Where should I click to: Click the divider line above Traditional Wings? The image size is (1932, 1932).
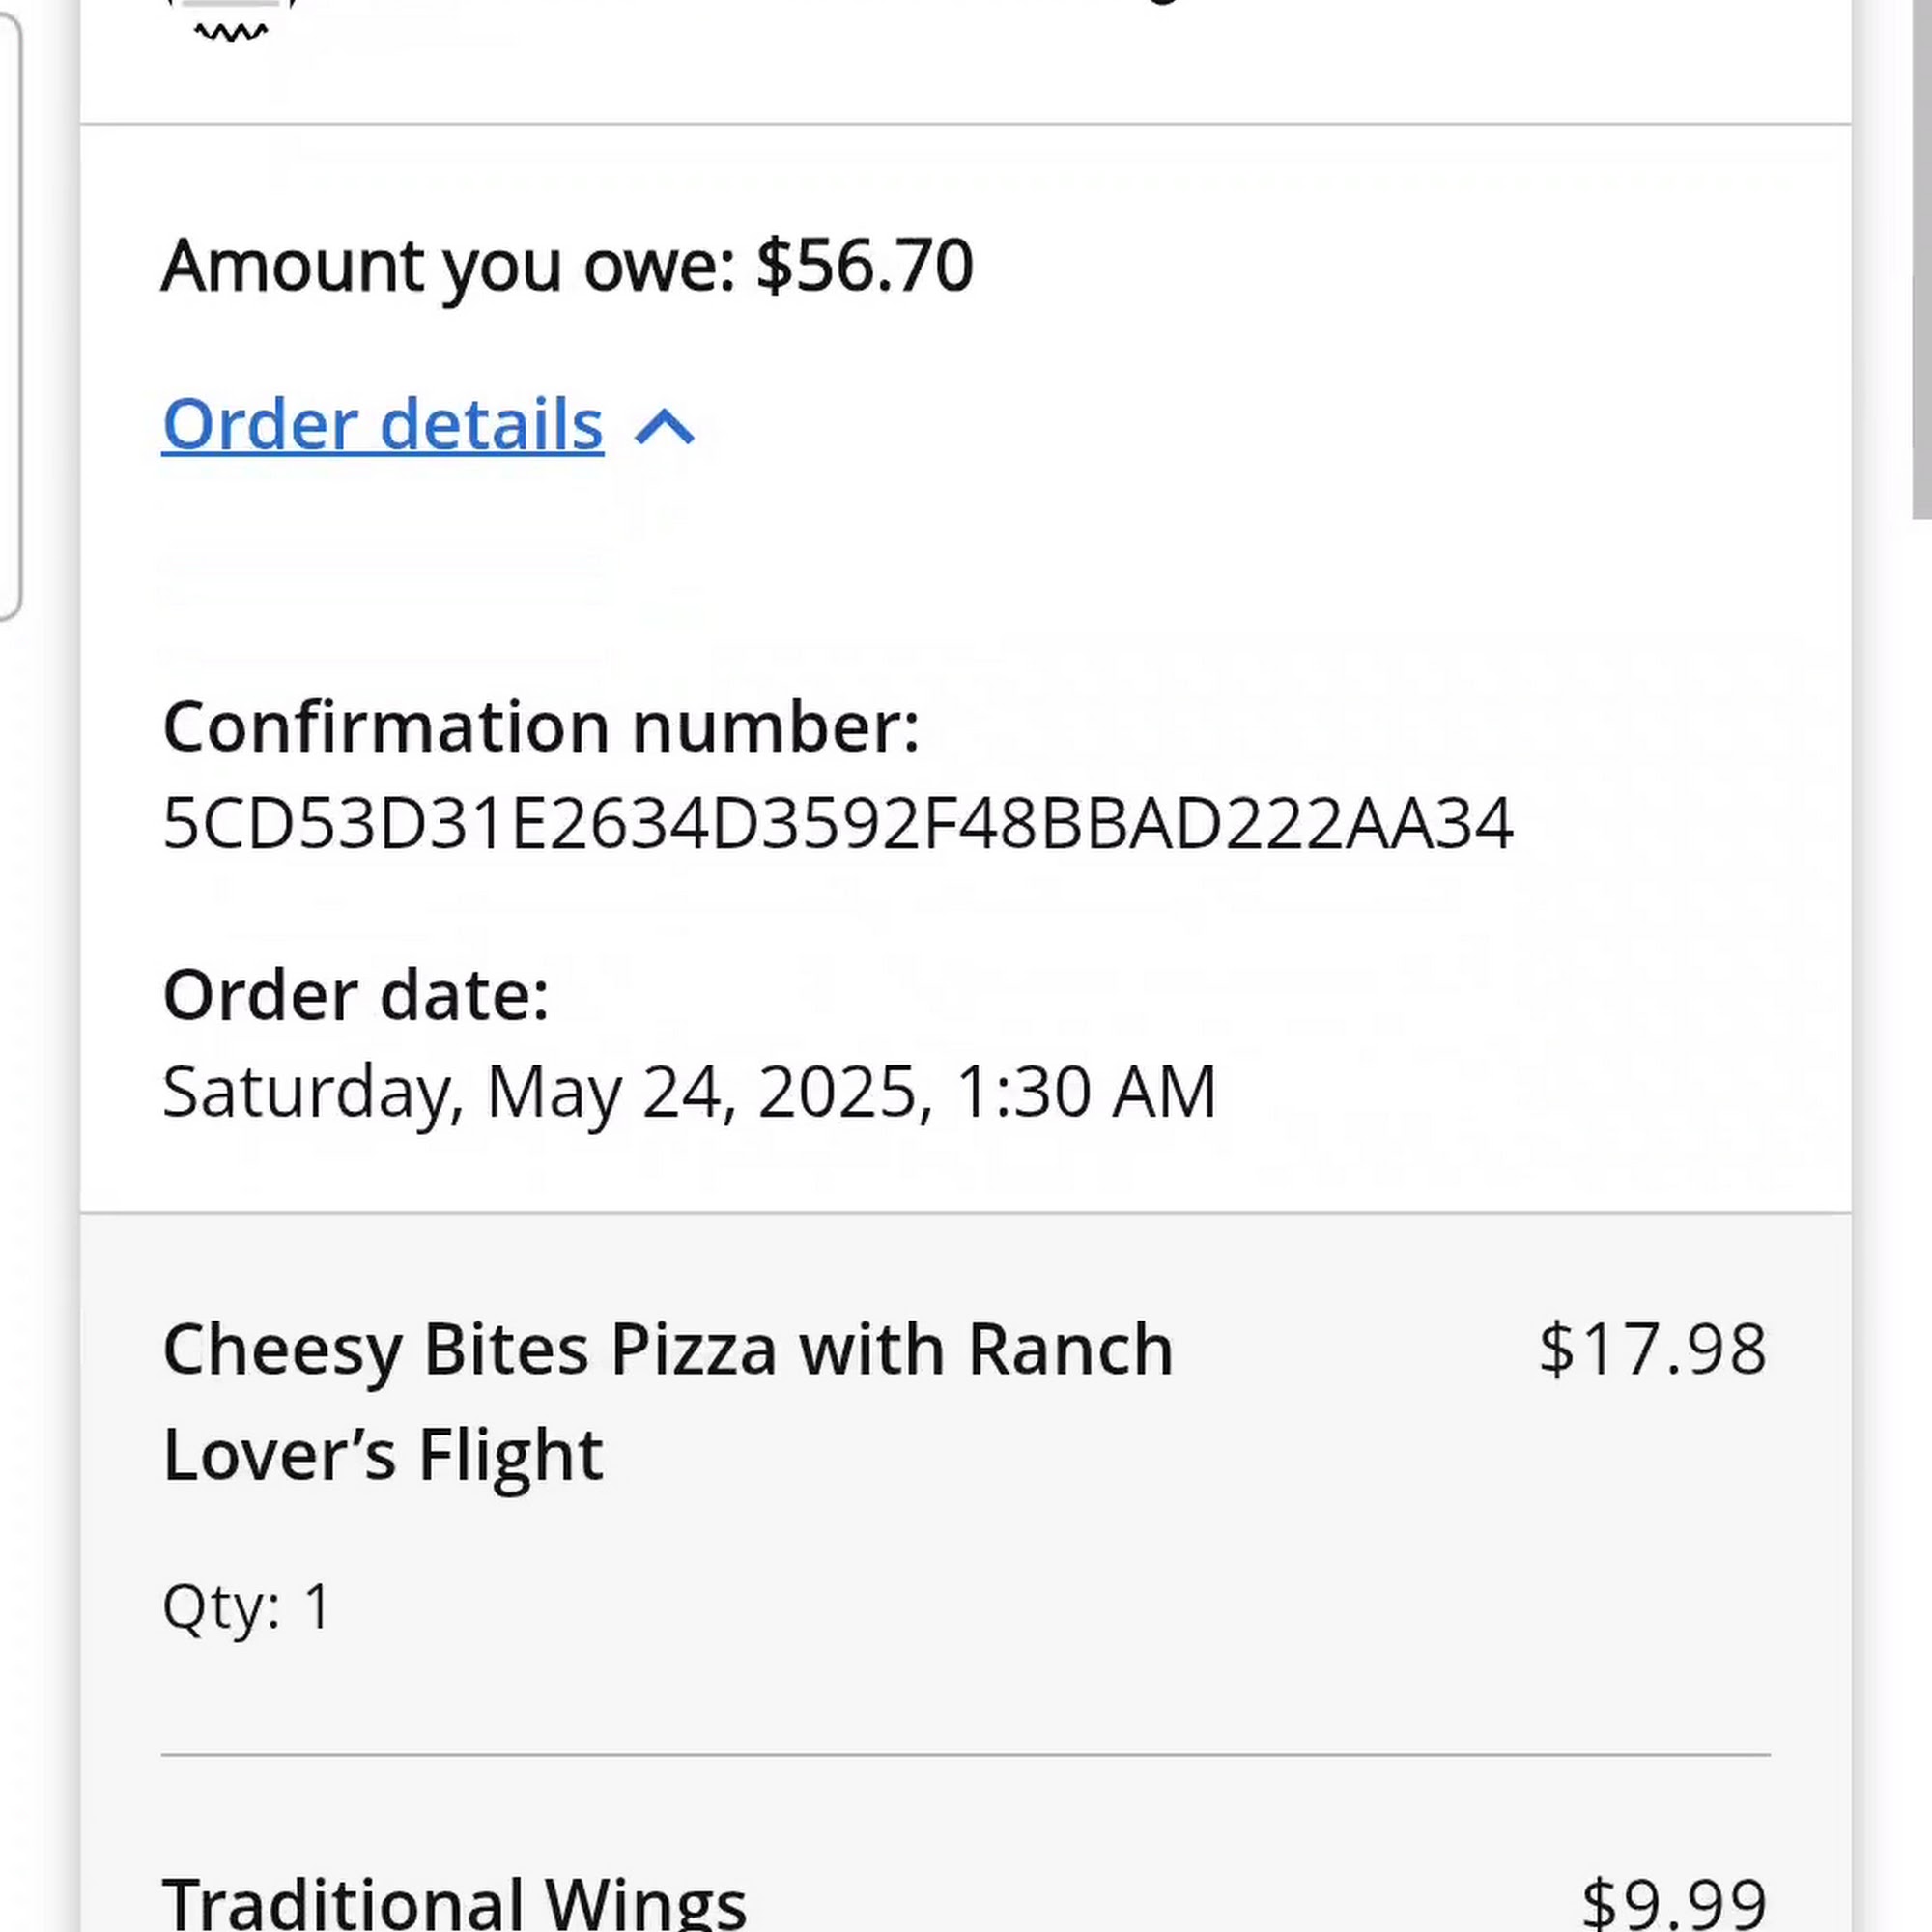tap(965, 1755)
